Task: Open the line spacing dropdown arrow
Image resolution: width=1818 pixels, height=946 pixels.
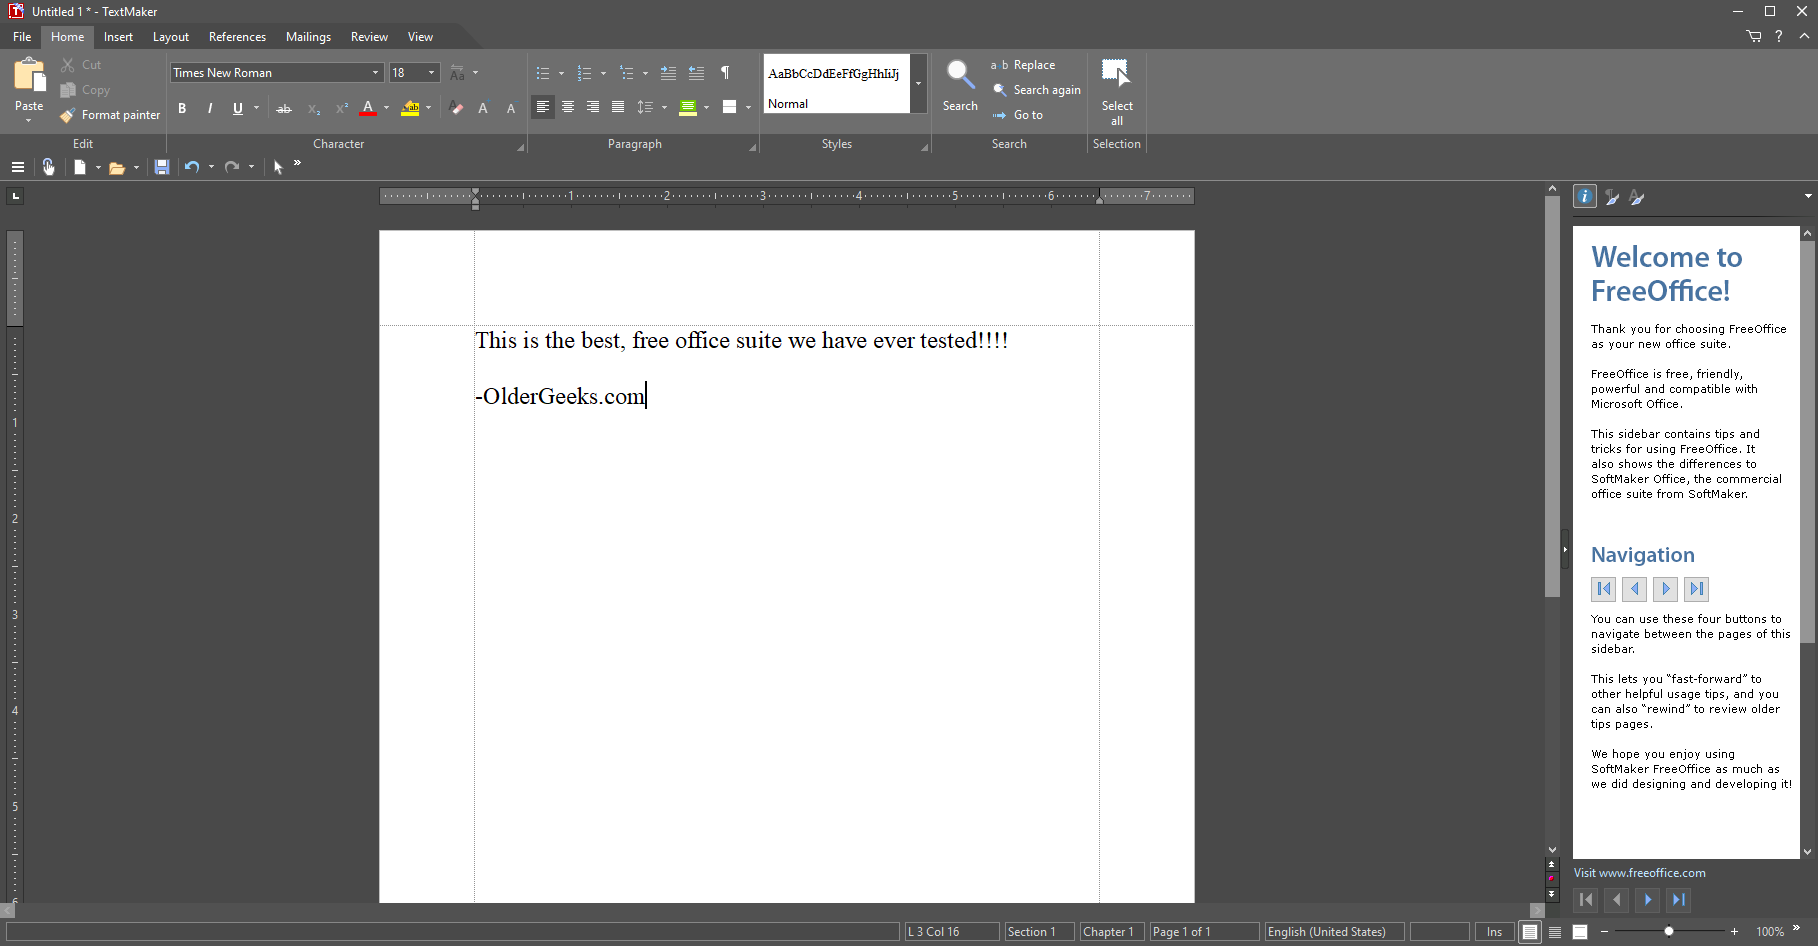Action: point(664,108)
